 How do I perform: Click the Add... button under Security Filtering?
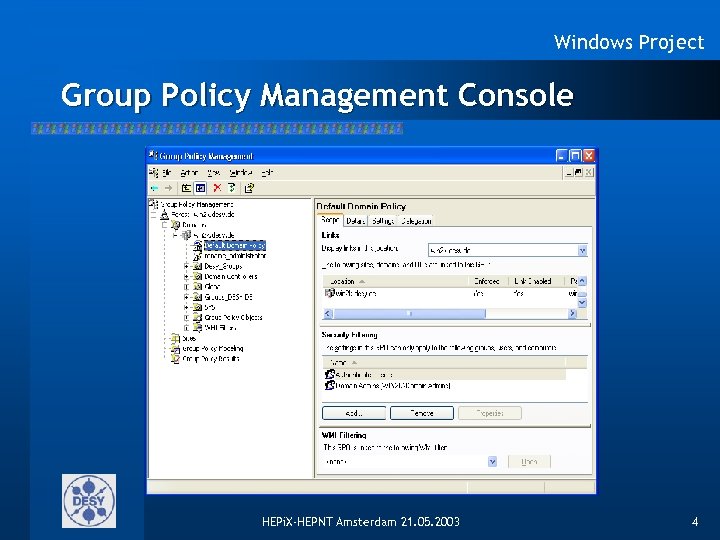tap(354, 413)
